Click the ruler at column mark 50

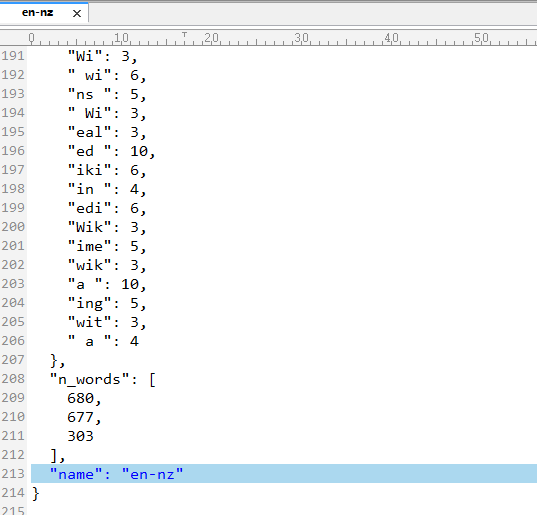[482, 38]
